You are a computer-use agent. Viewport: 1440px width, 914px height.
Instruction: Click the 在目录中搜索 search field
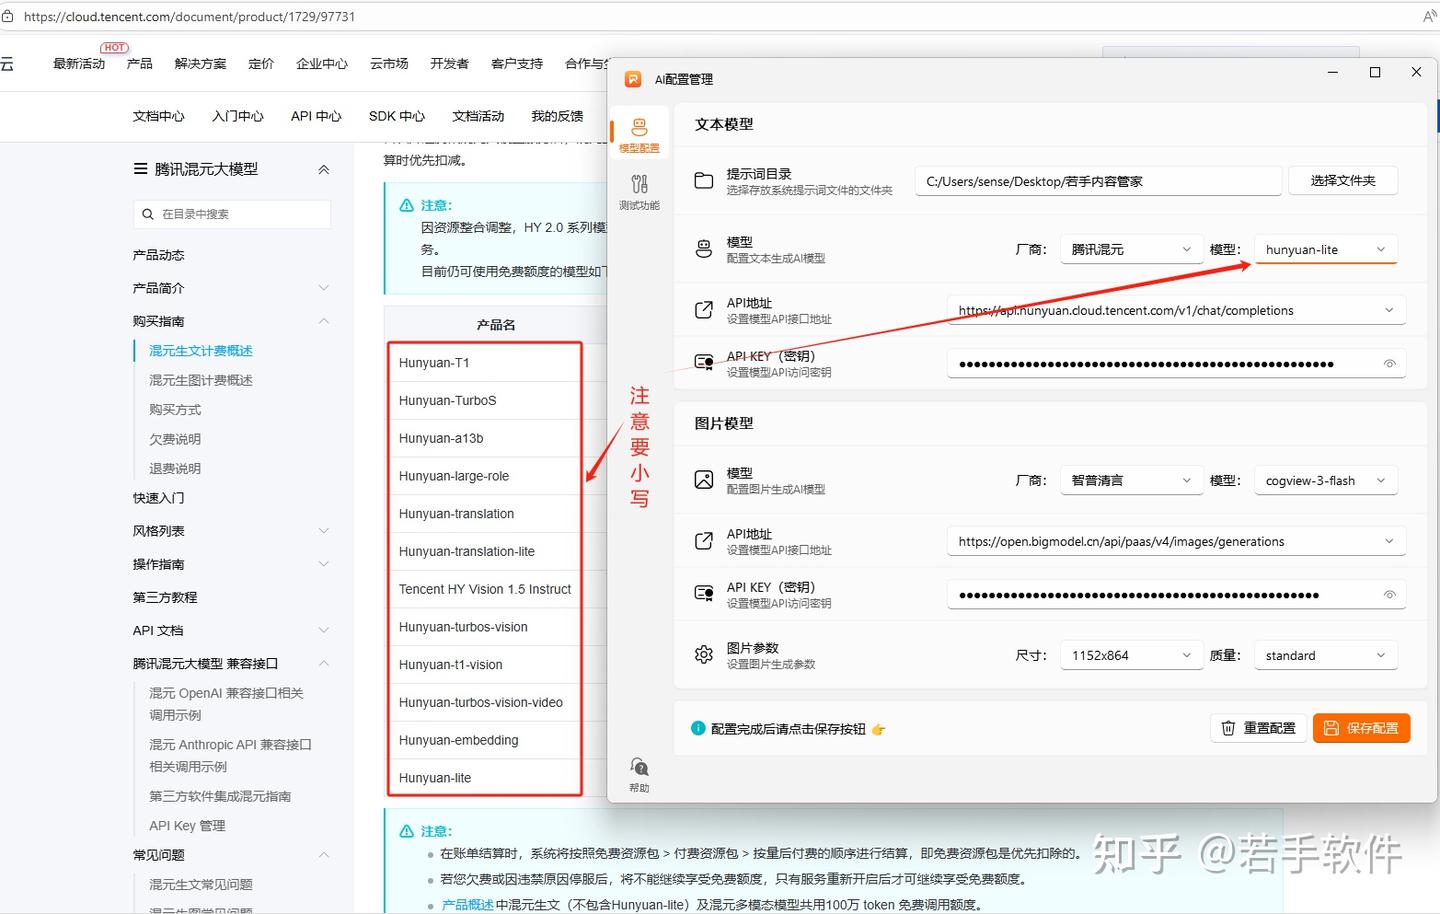pyautogui.click(x=232, y=214)
